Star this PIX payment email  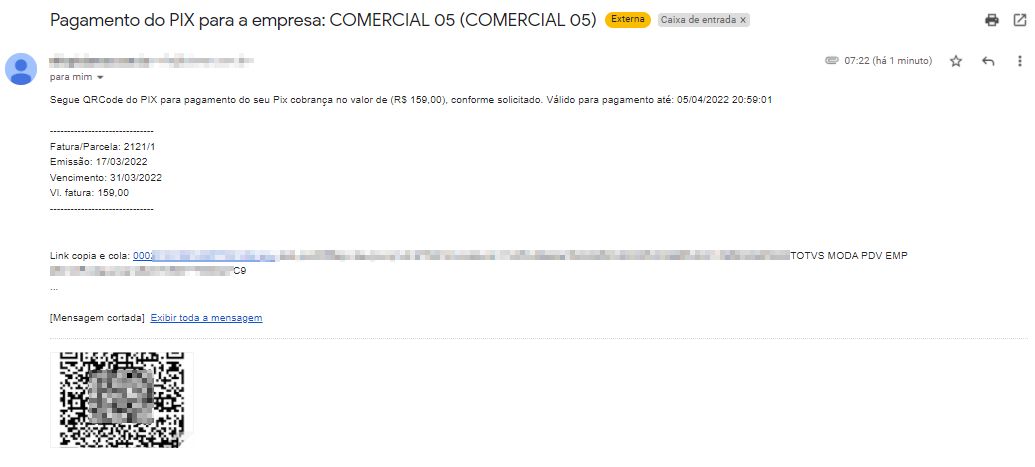point(956,61)
